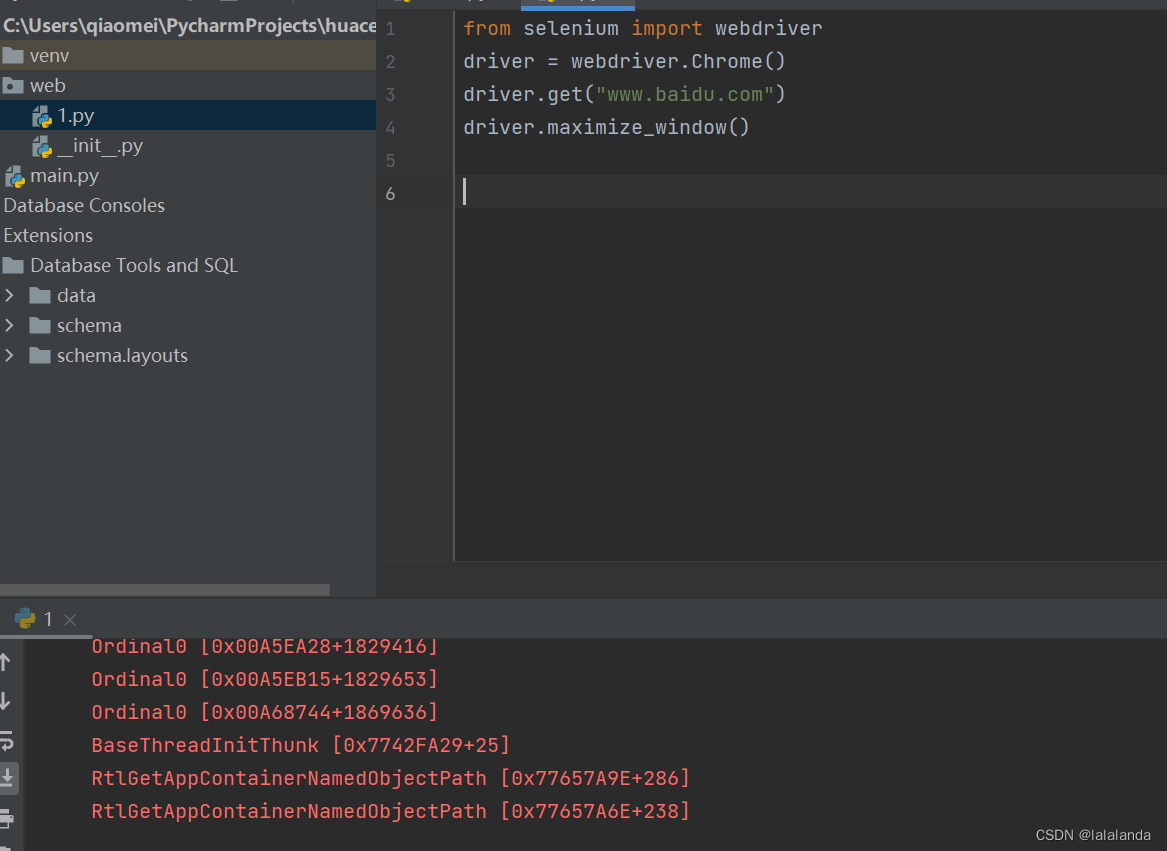Click the schema folder icon
Screen dimensions: 1167x851
tap(39, 325)
